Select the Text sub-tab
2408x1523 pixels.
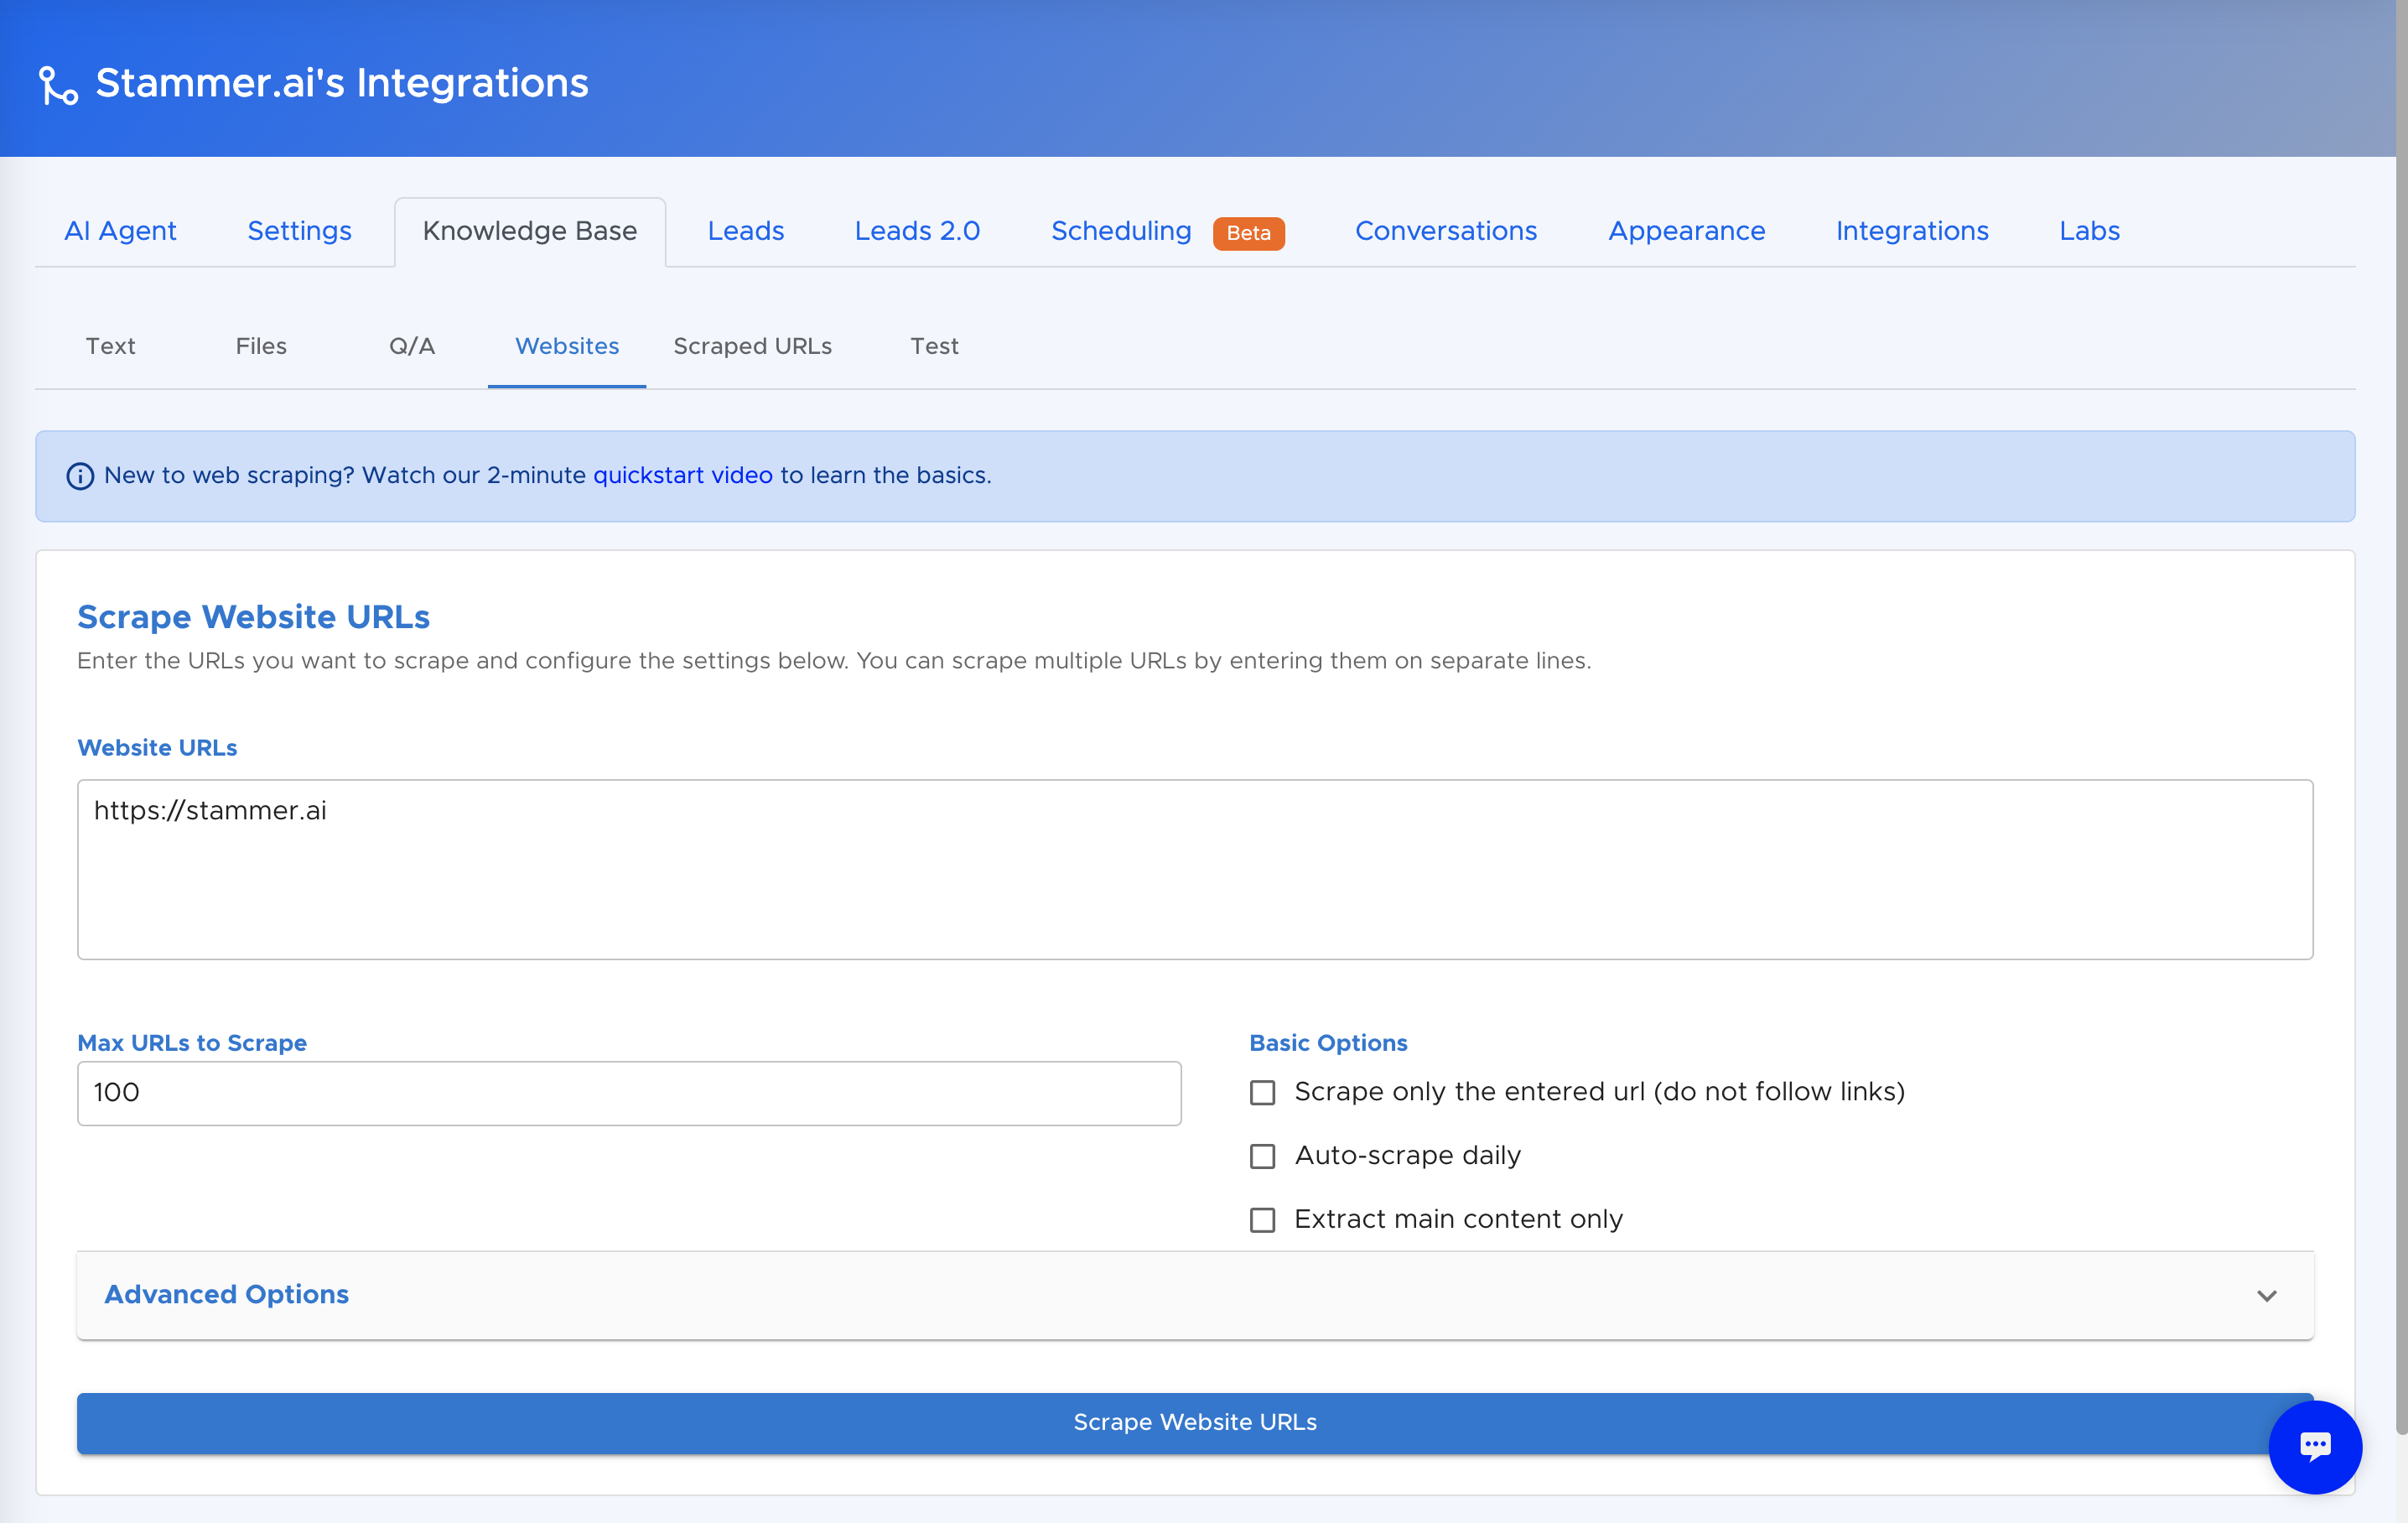110,346
